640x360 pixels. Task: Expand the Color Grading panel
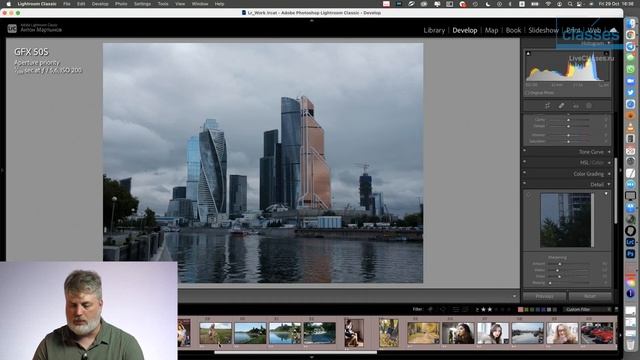tap(609, 174)
